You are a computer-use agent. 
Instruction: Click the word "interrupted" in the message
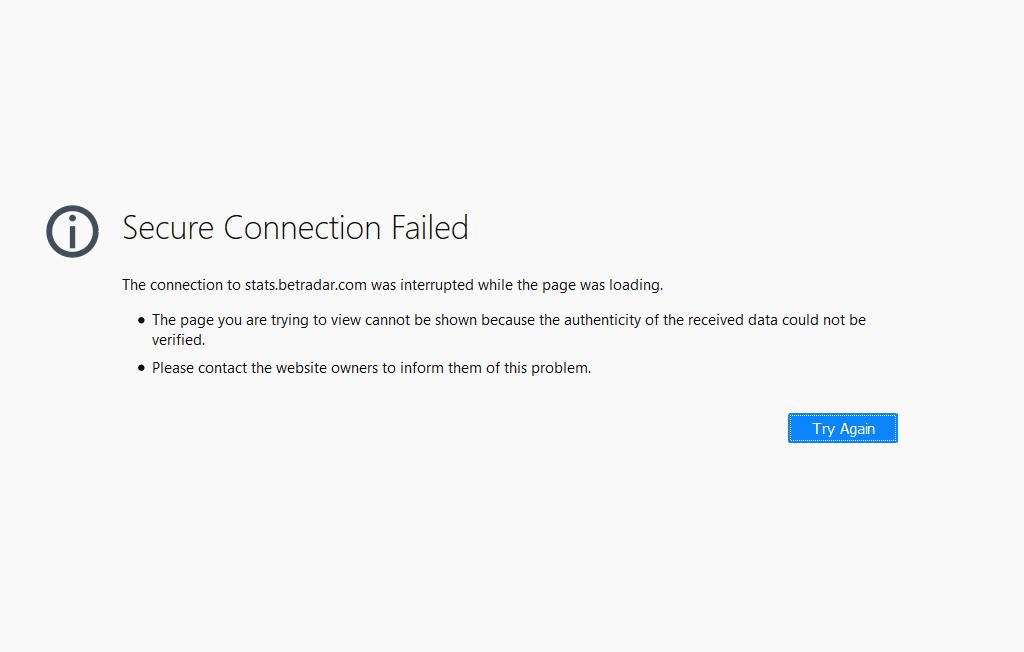tap(437, 285)
